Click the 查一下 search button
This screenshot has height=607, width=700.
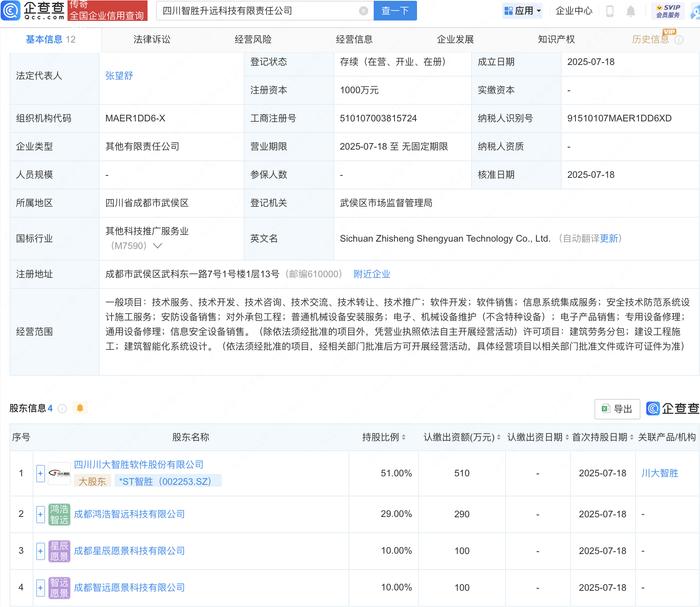click(395, 11)
